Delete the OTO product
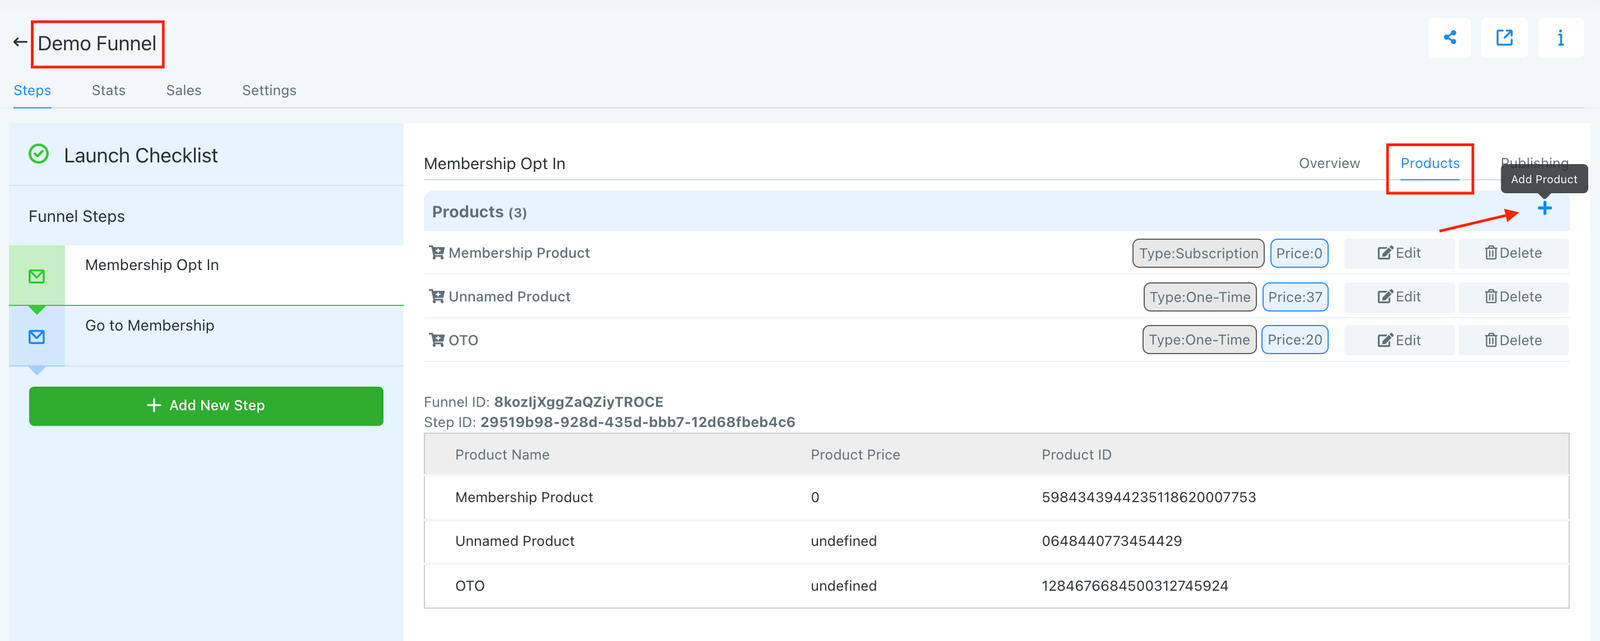The height and width of the screenshot is (641, 1600). point(1512,340)
